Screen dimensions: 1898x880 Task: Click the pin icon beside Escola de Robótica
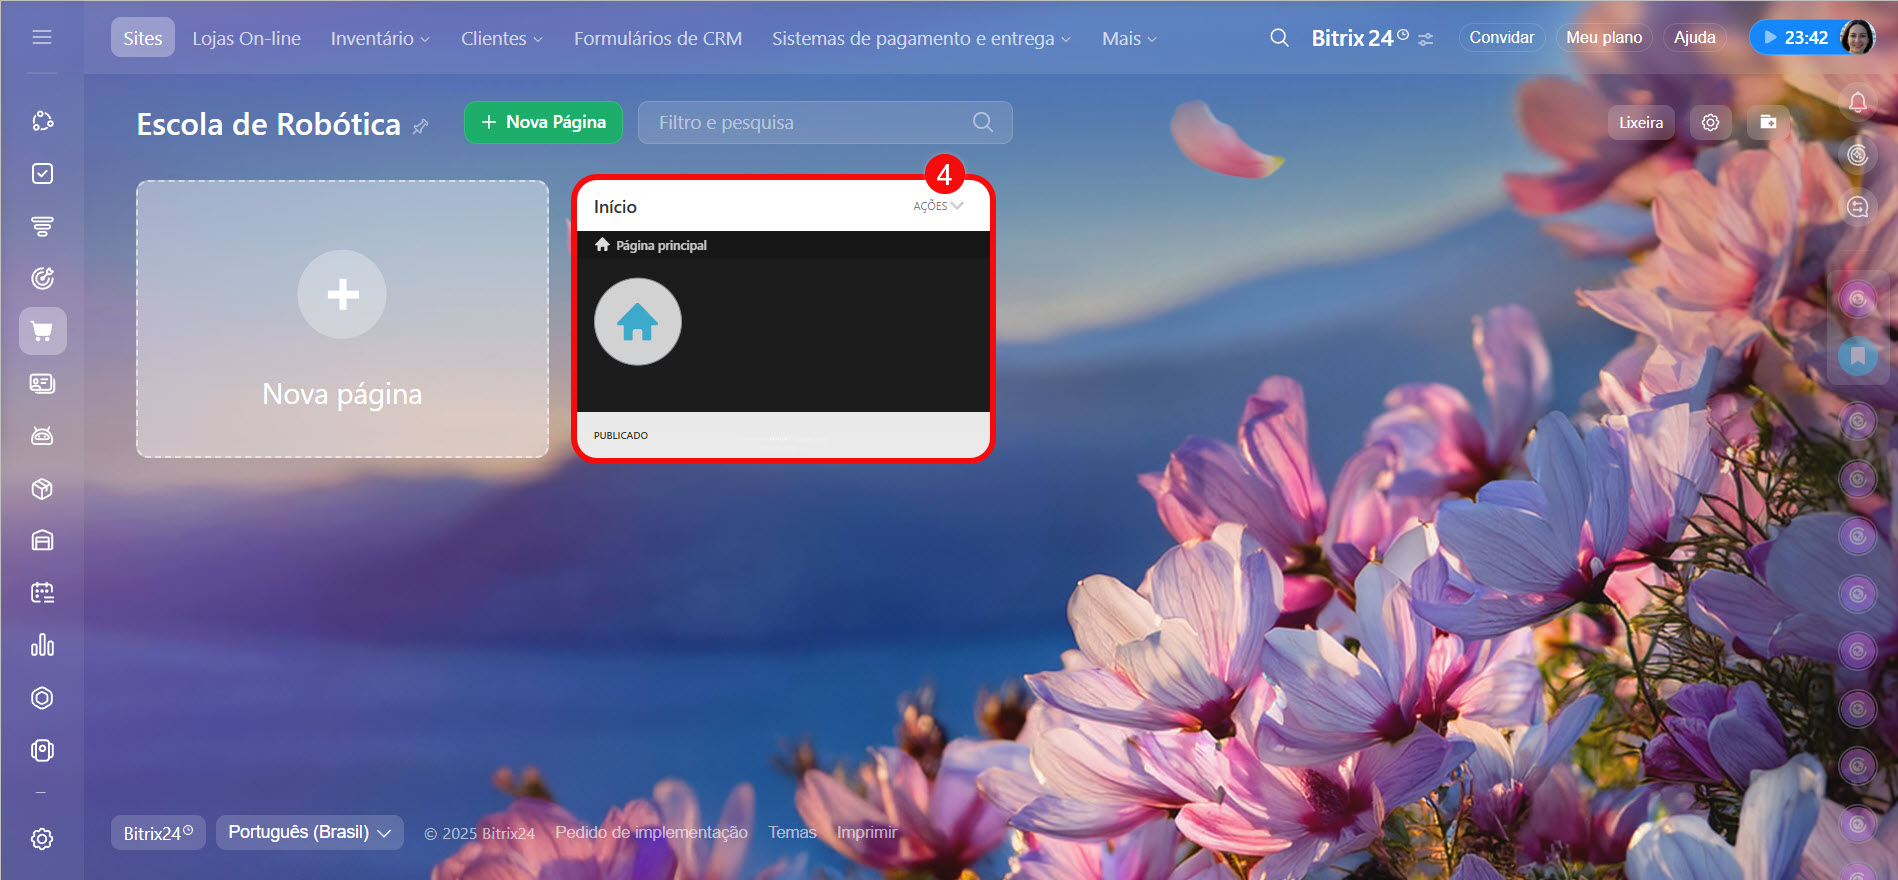(x=421, y=127)
